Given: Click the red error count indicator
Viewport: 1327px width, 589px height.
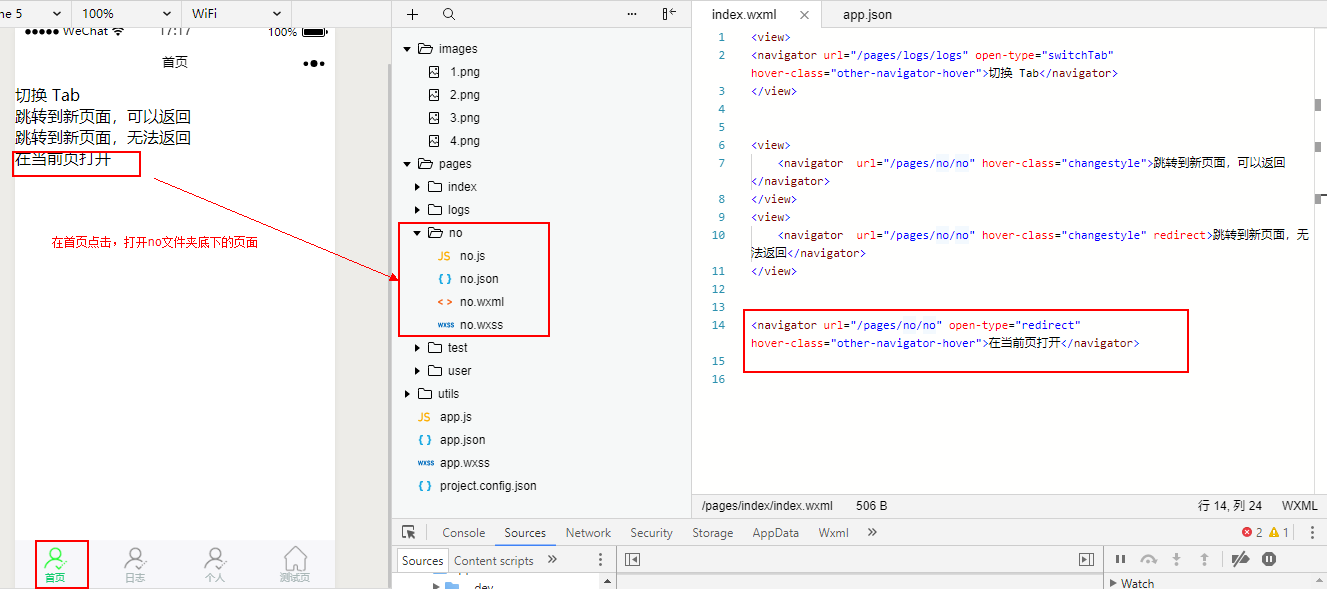Looking at the screenshot, I should coord(1252,533).
